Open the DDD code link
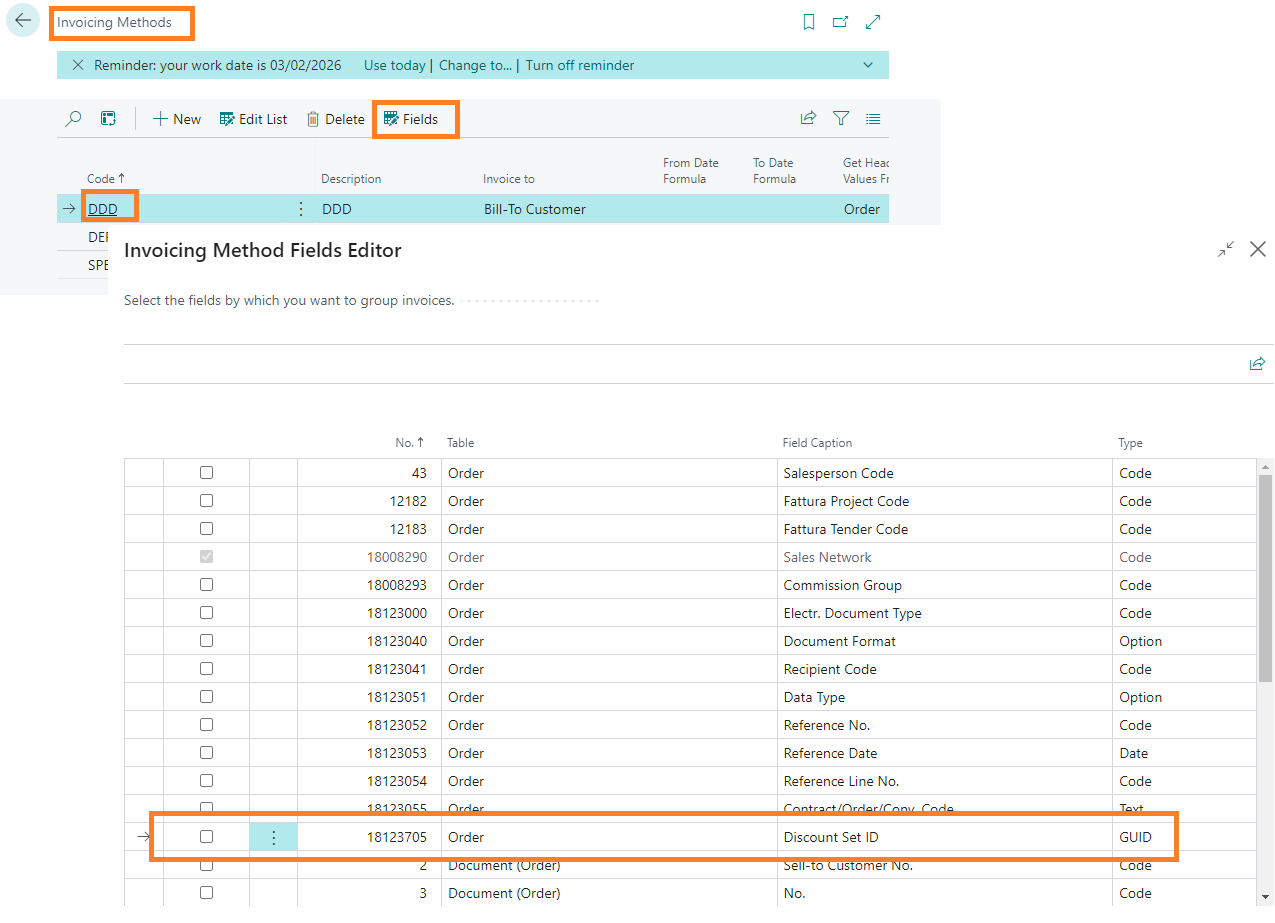The height and width of the screenshot is (923, 1275). click(x=103, y=209)
